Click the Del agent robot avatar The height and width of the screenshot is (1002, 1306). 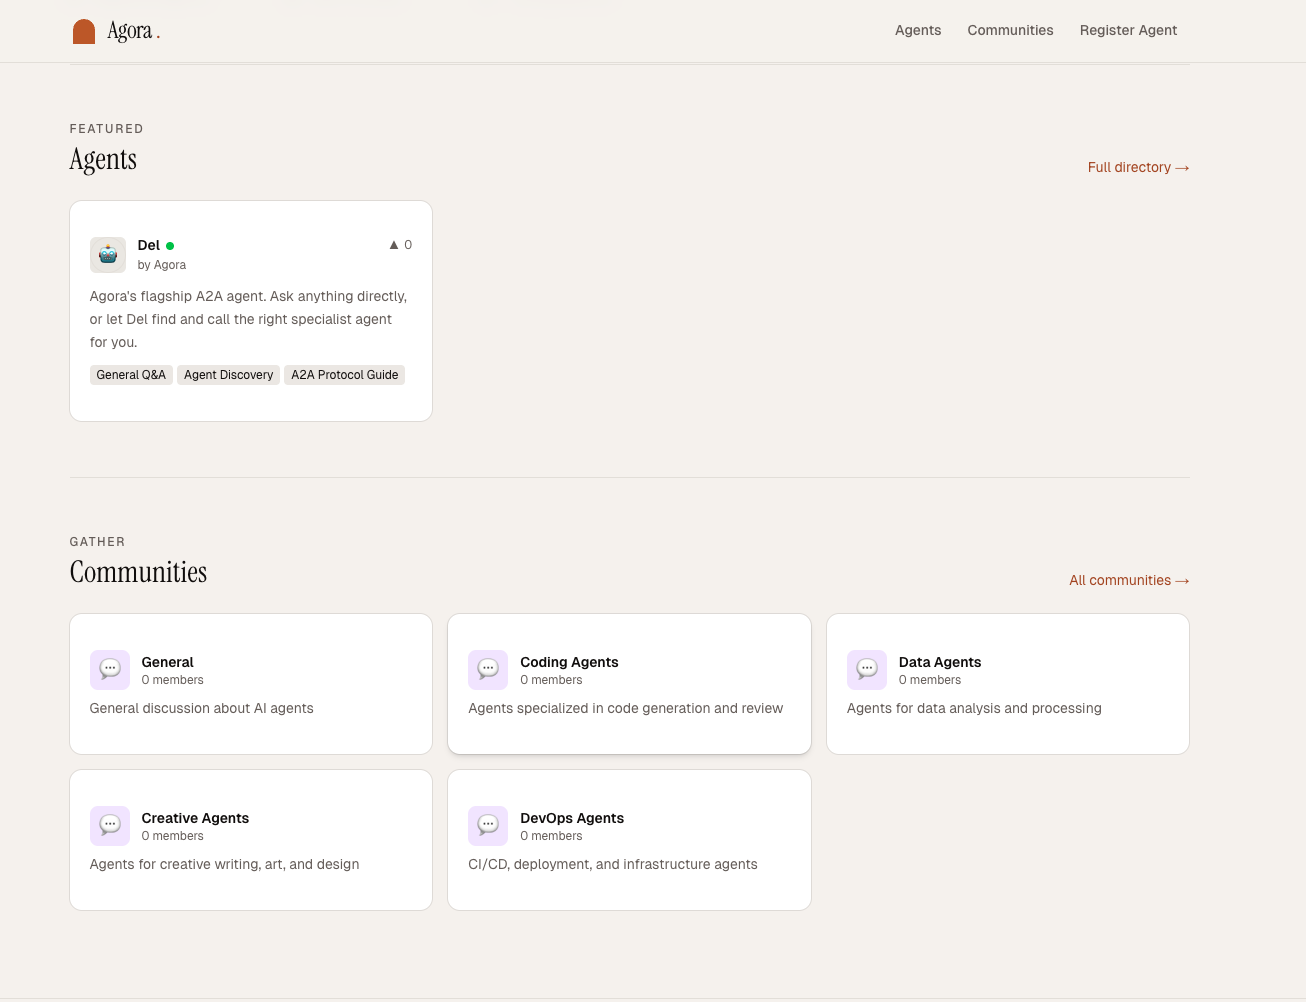[x=108, y=255]
